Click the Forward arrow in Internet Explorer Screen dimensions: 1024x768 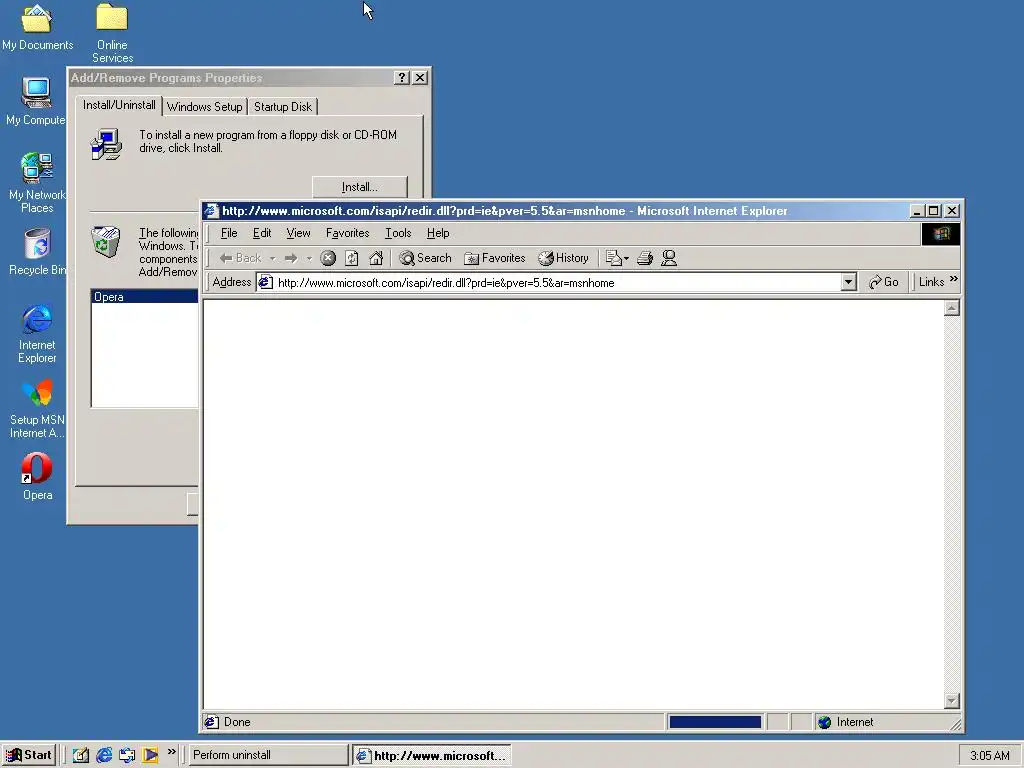tap(291, 258)
